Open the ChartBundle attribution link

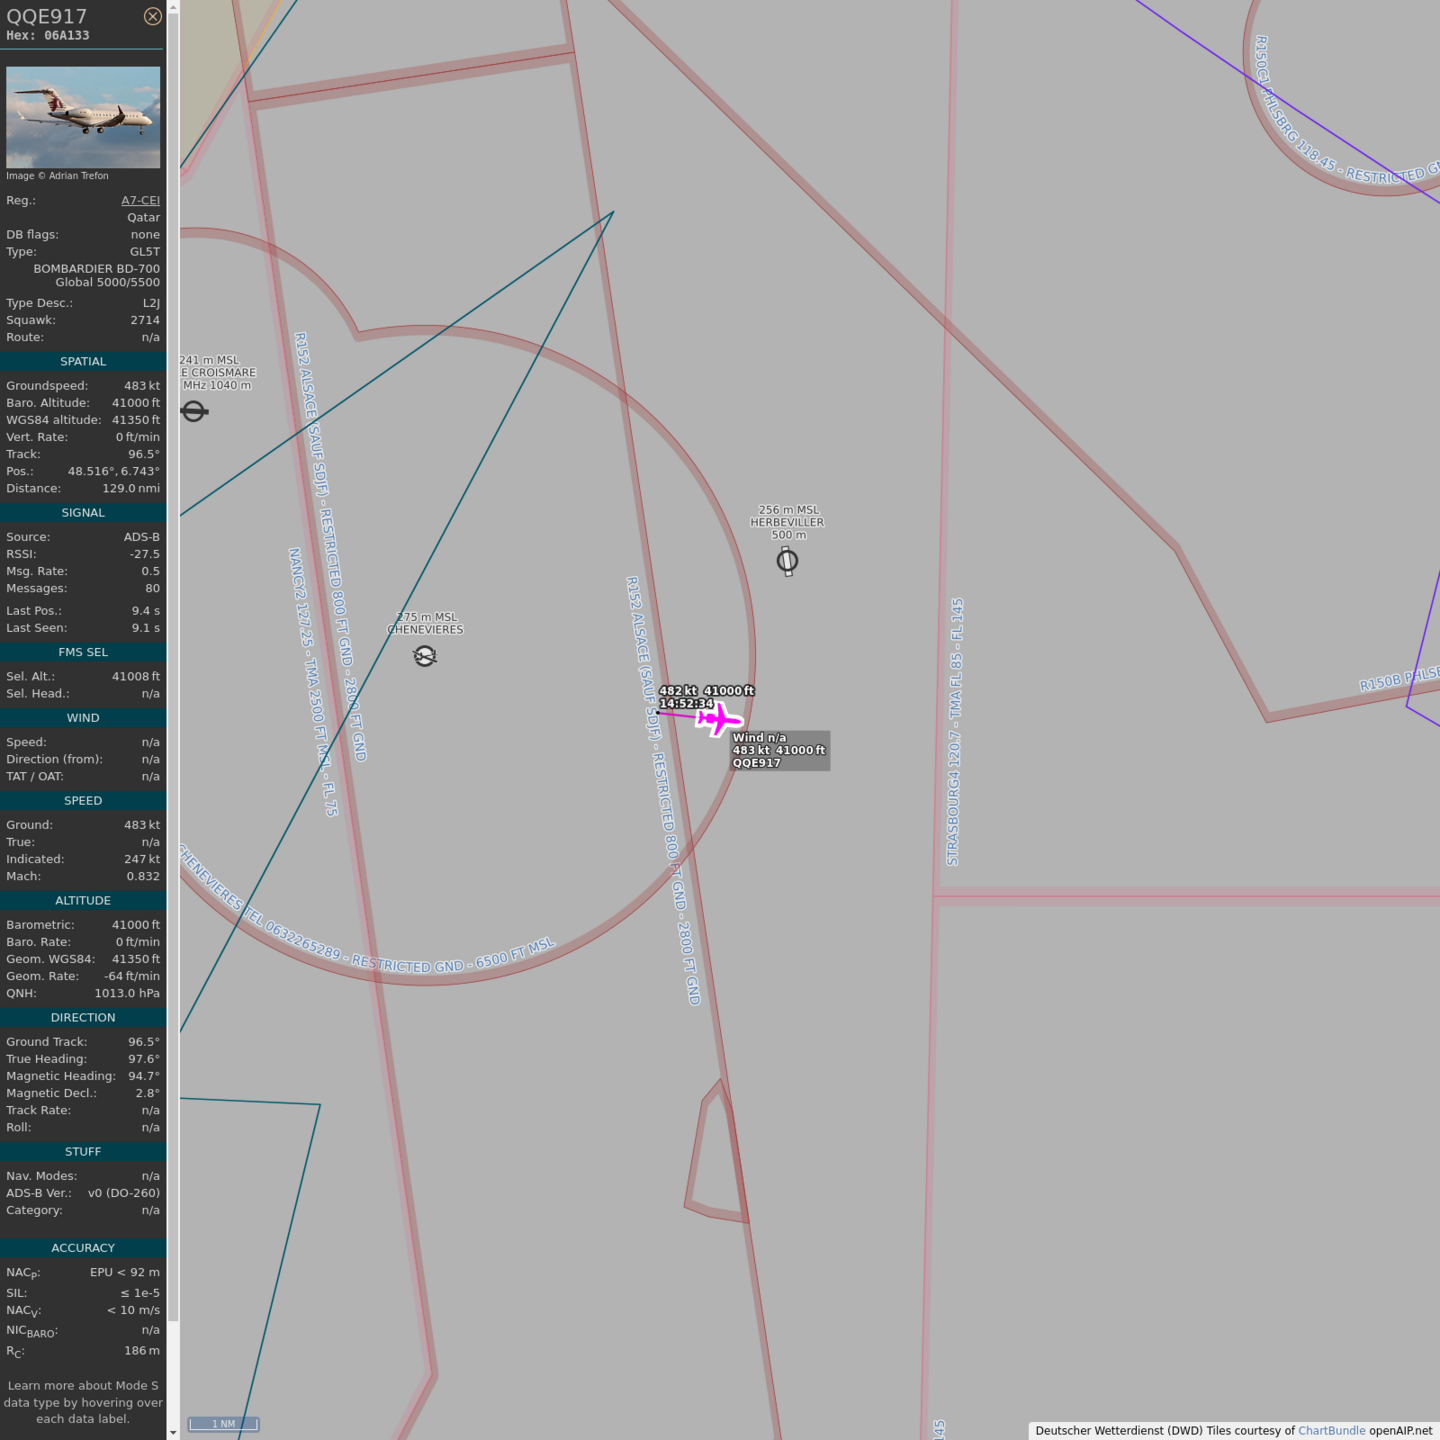point(1331,1431)
